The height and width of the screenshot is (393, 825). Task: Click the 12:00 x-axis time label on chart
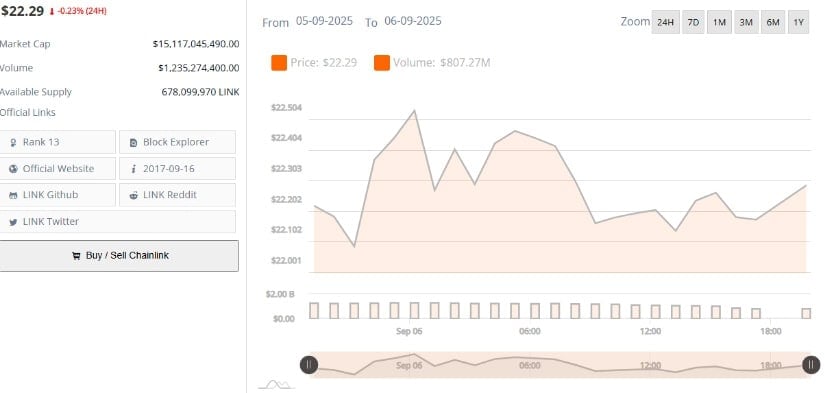(650, 331)
